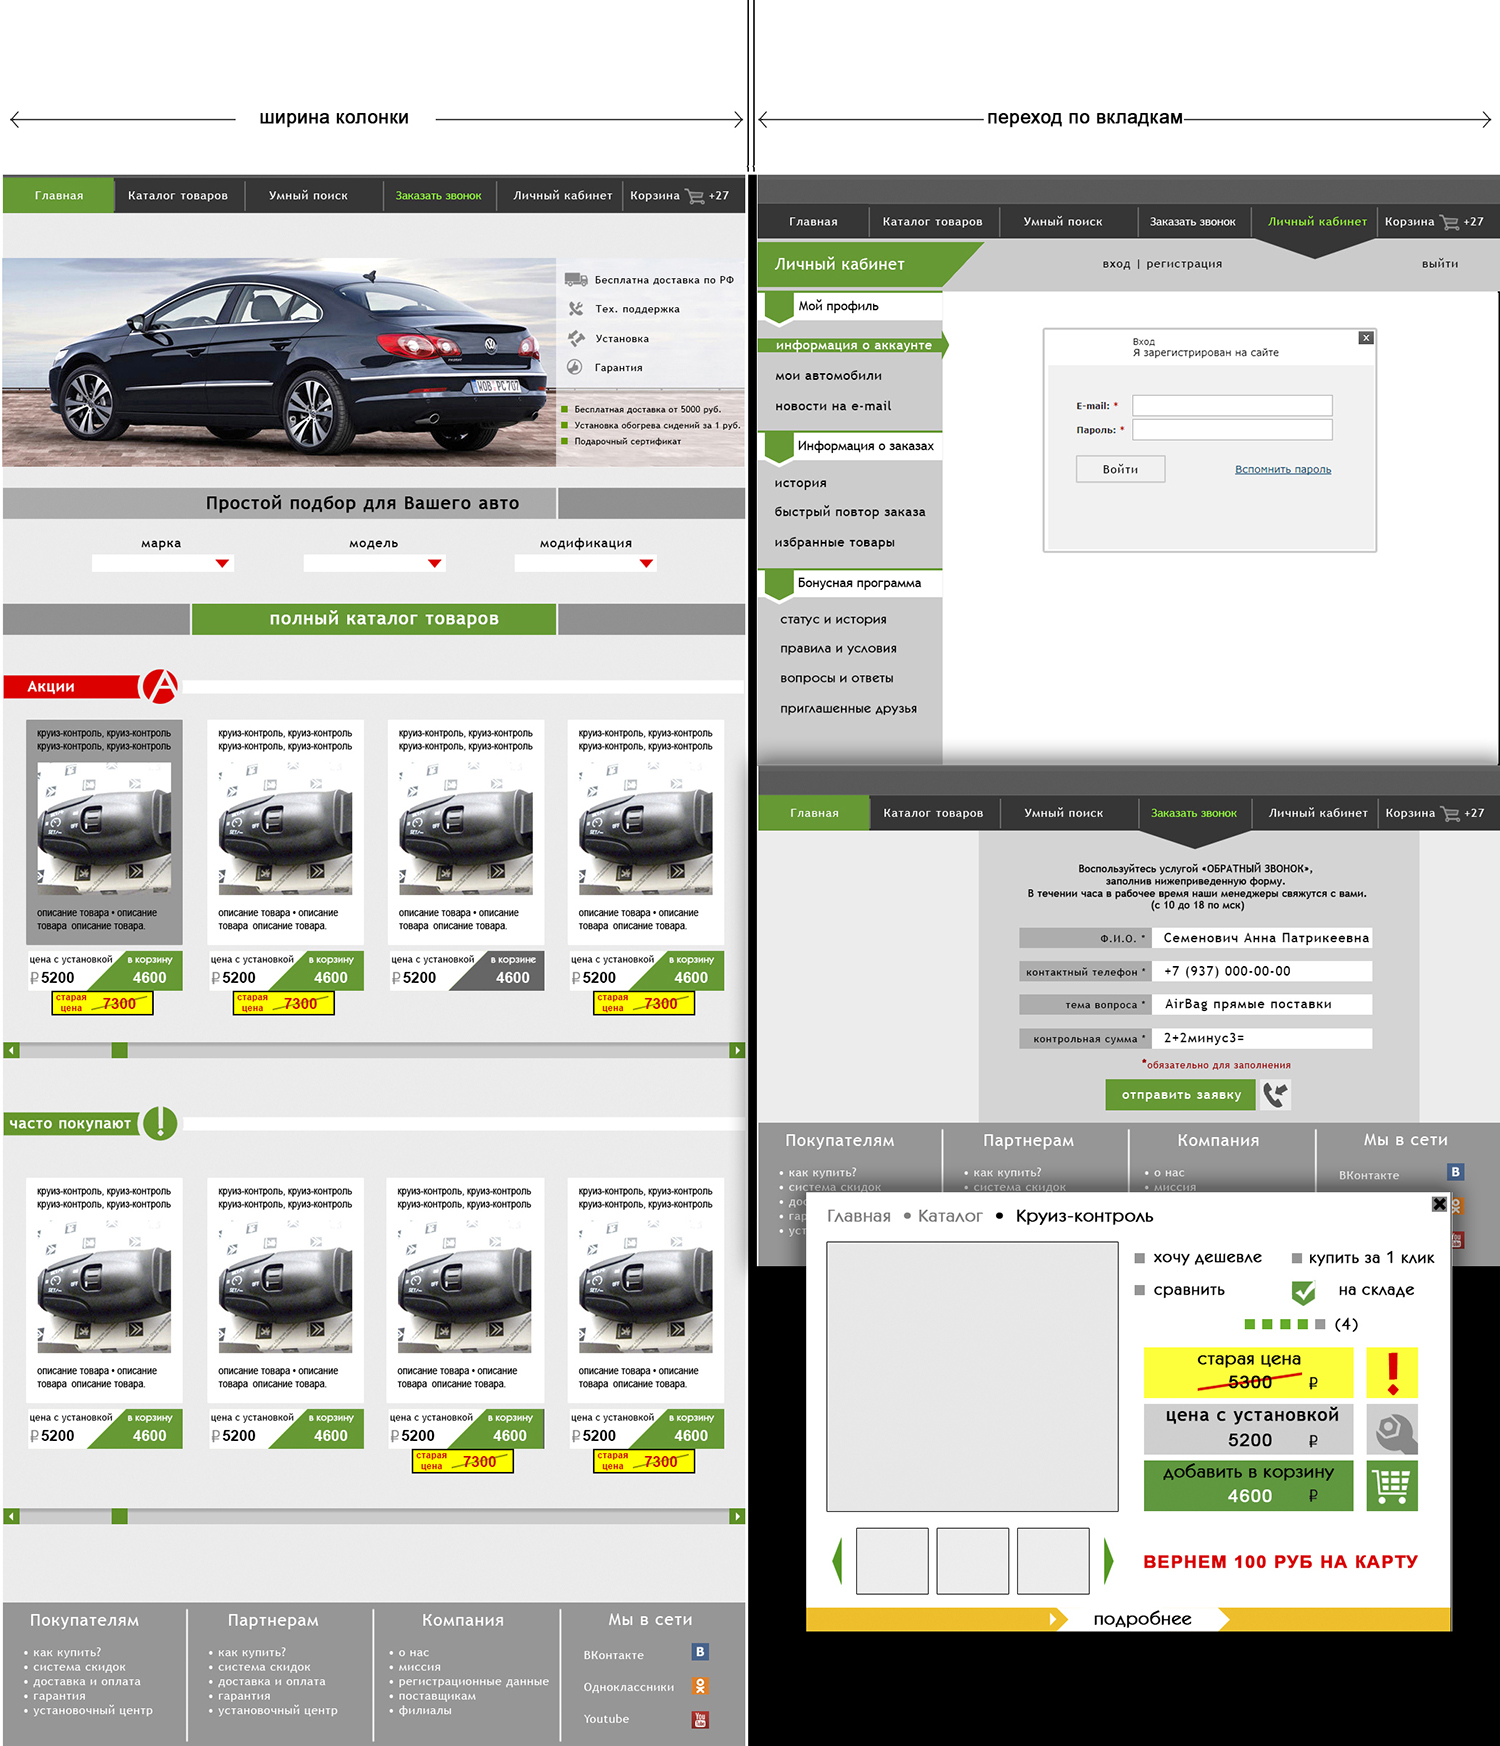Open избранные товары in the sidebar
1500x1746 pixels.
click(834, 542)
